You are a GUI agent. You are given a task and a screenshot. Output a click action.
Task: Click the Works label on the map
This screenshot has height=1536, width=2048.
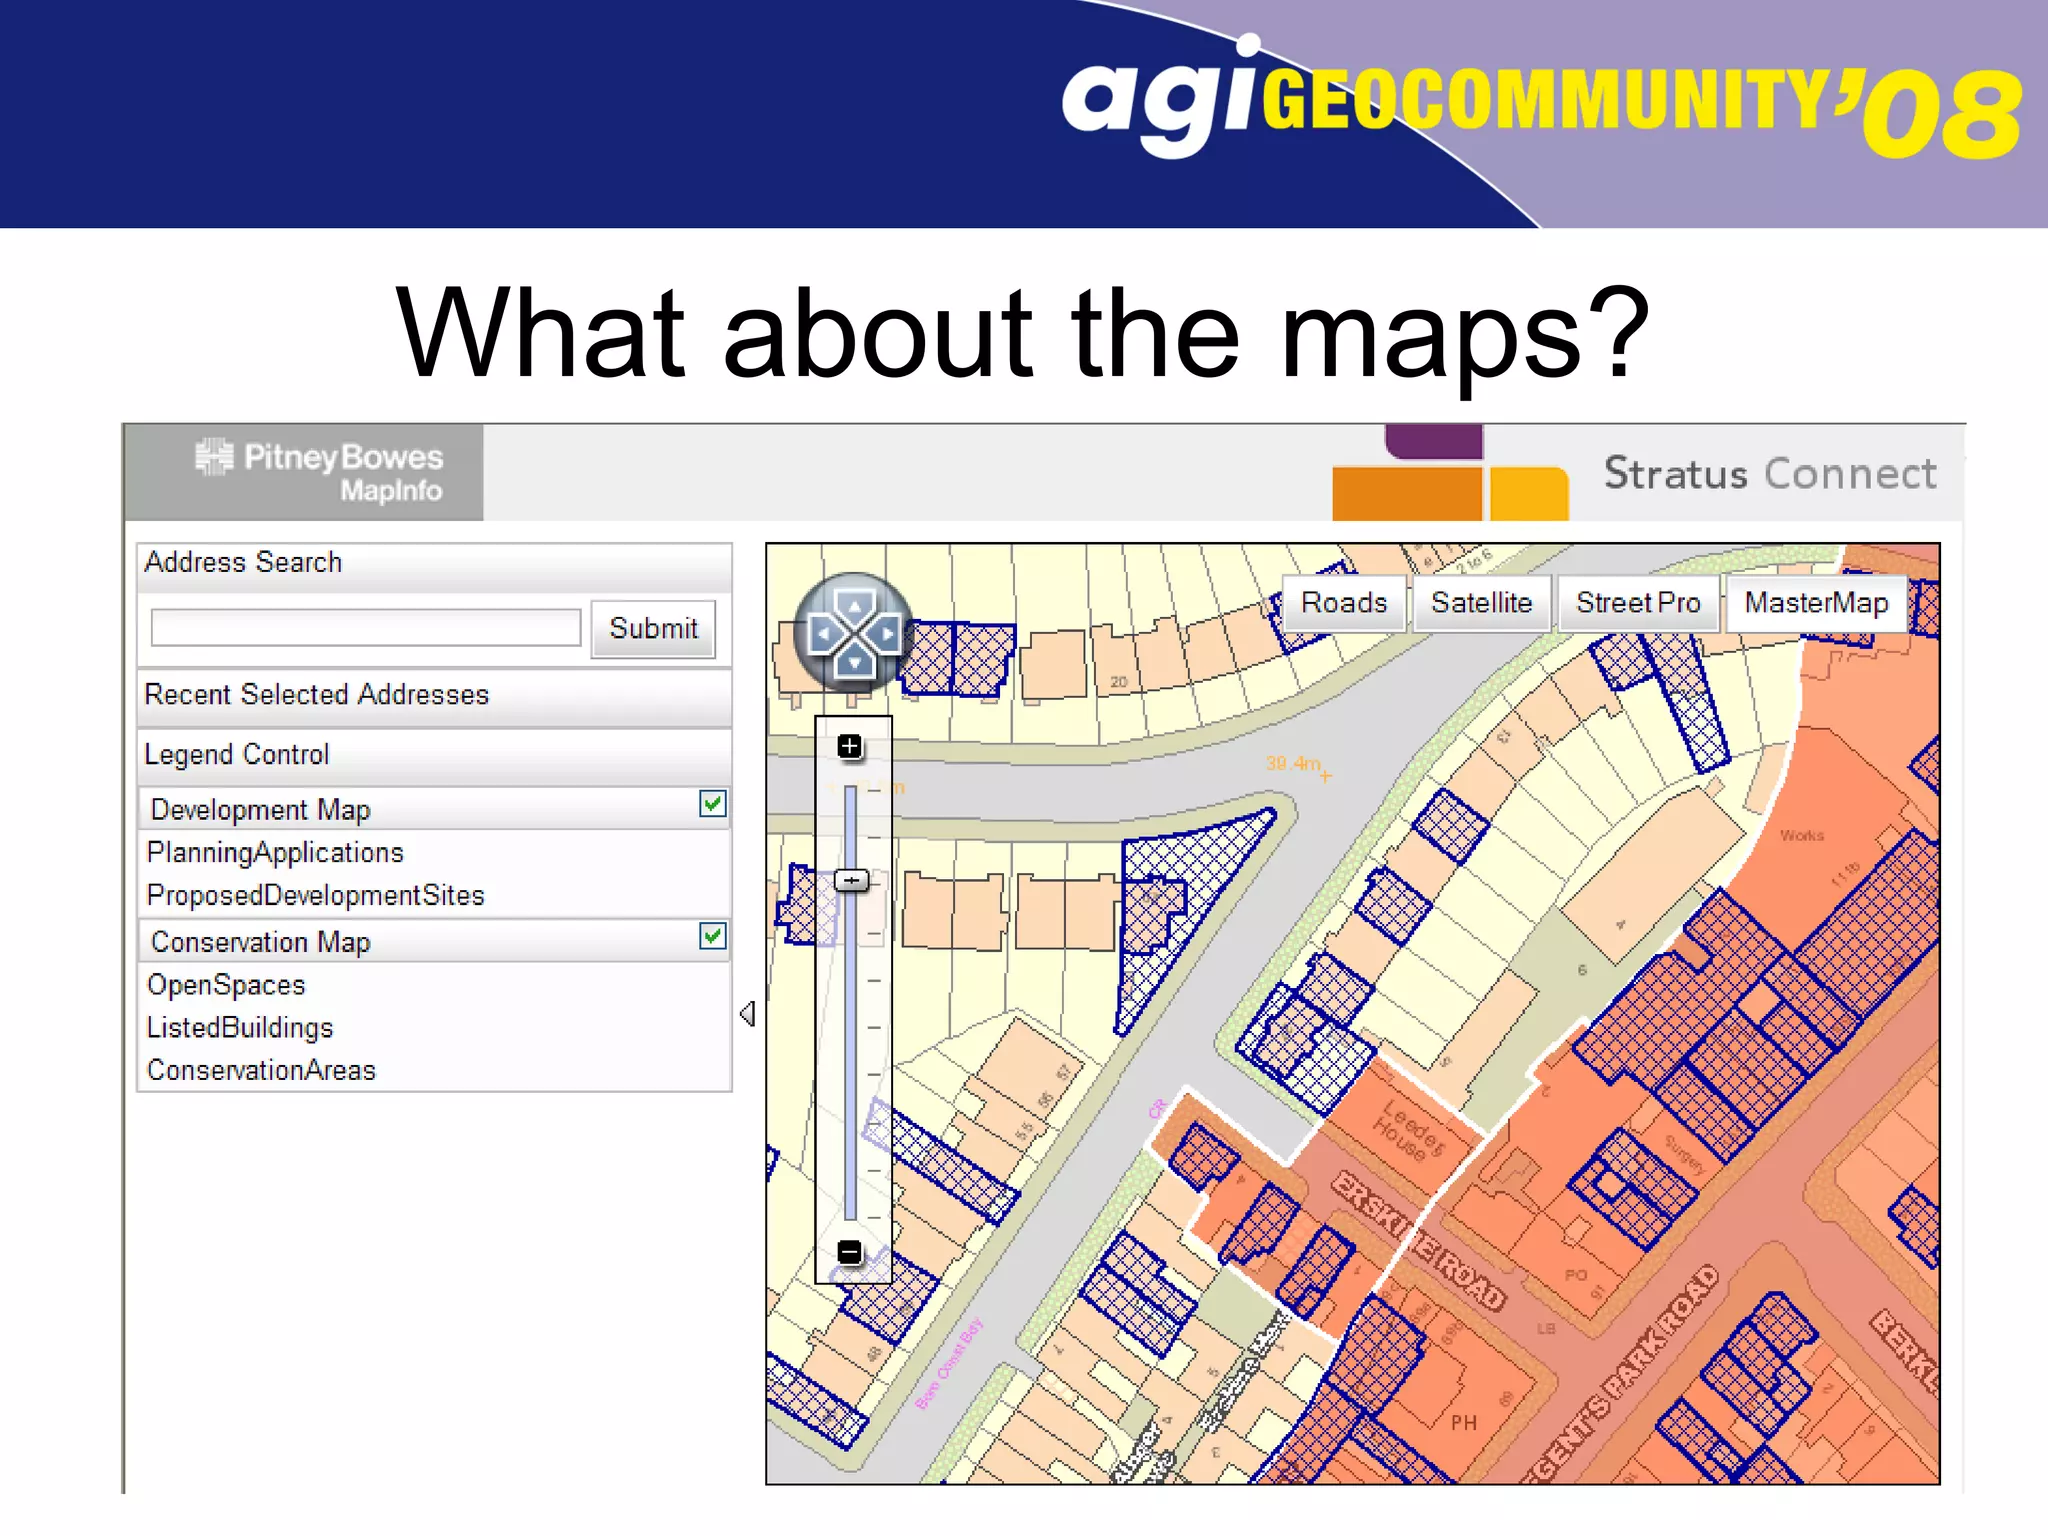point(1802,835)
